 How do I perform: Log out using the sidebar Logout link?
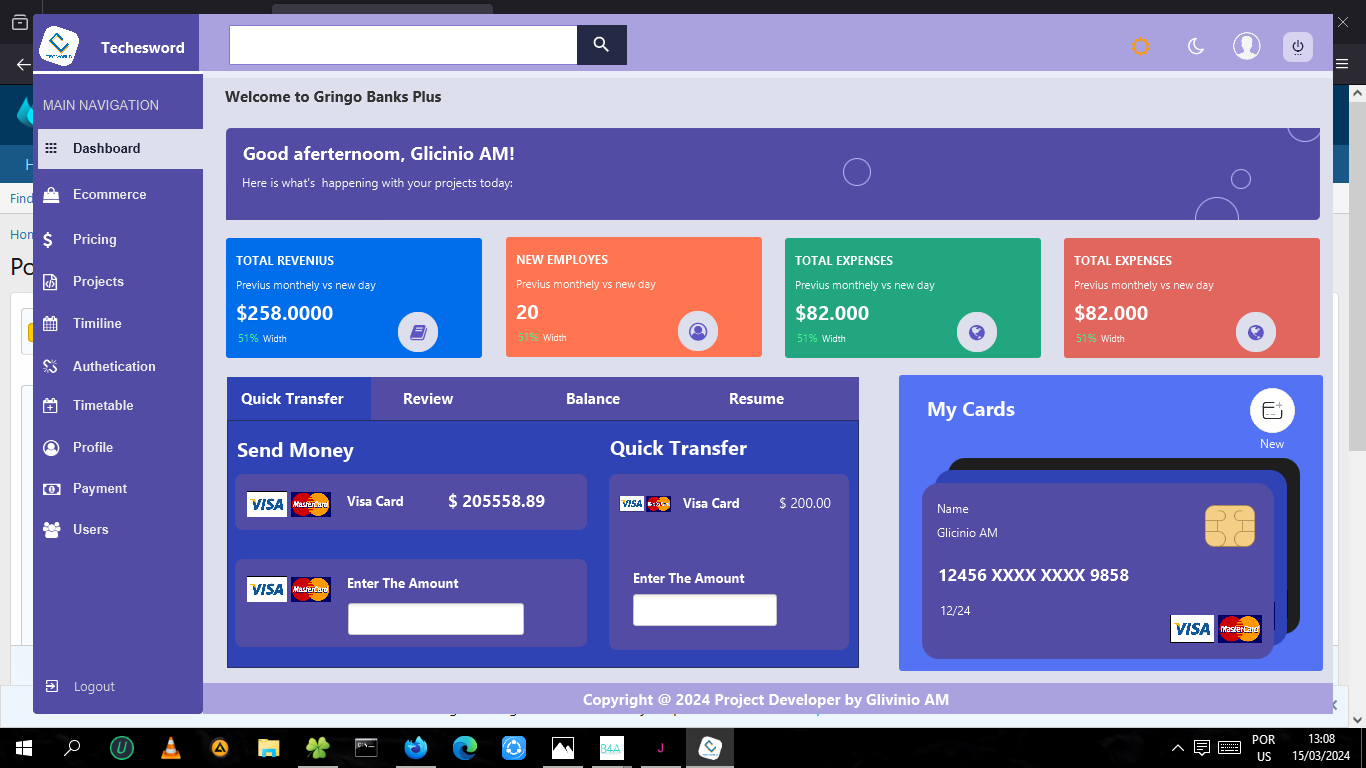pos(81,687)
